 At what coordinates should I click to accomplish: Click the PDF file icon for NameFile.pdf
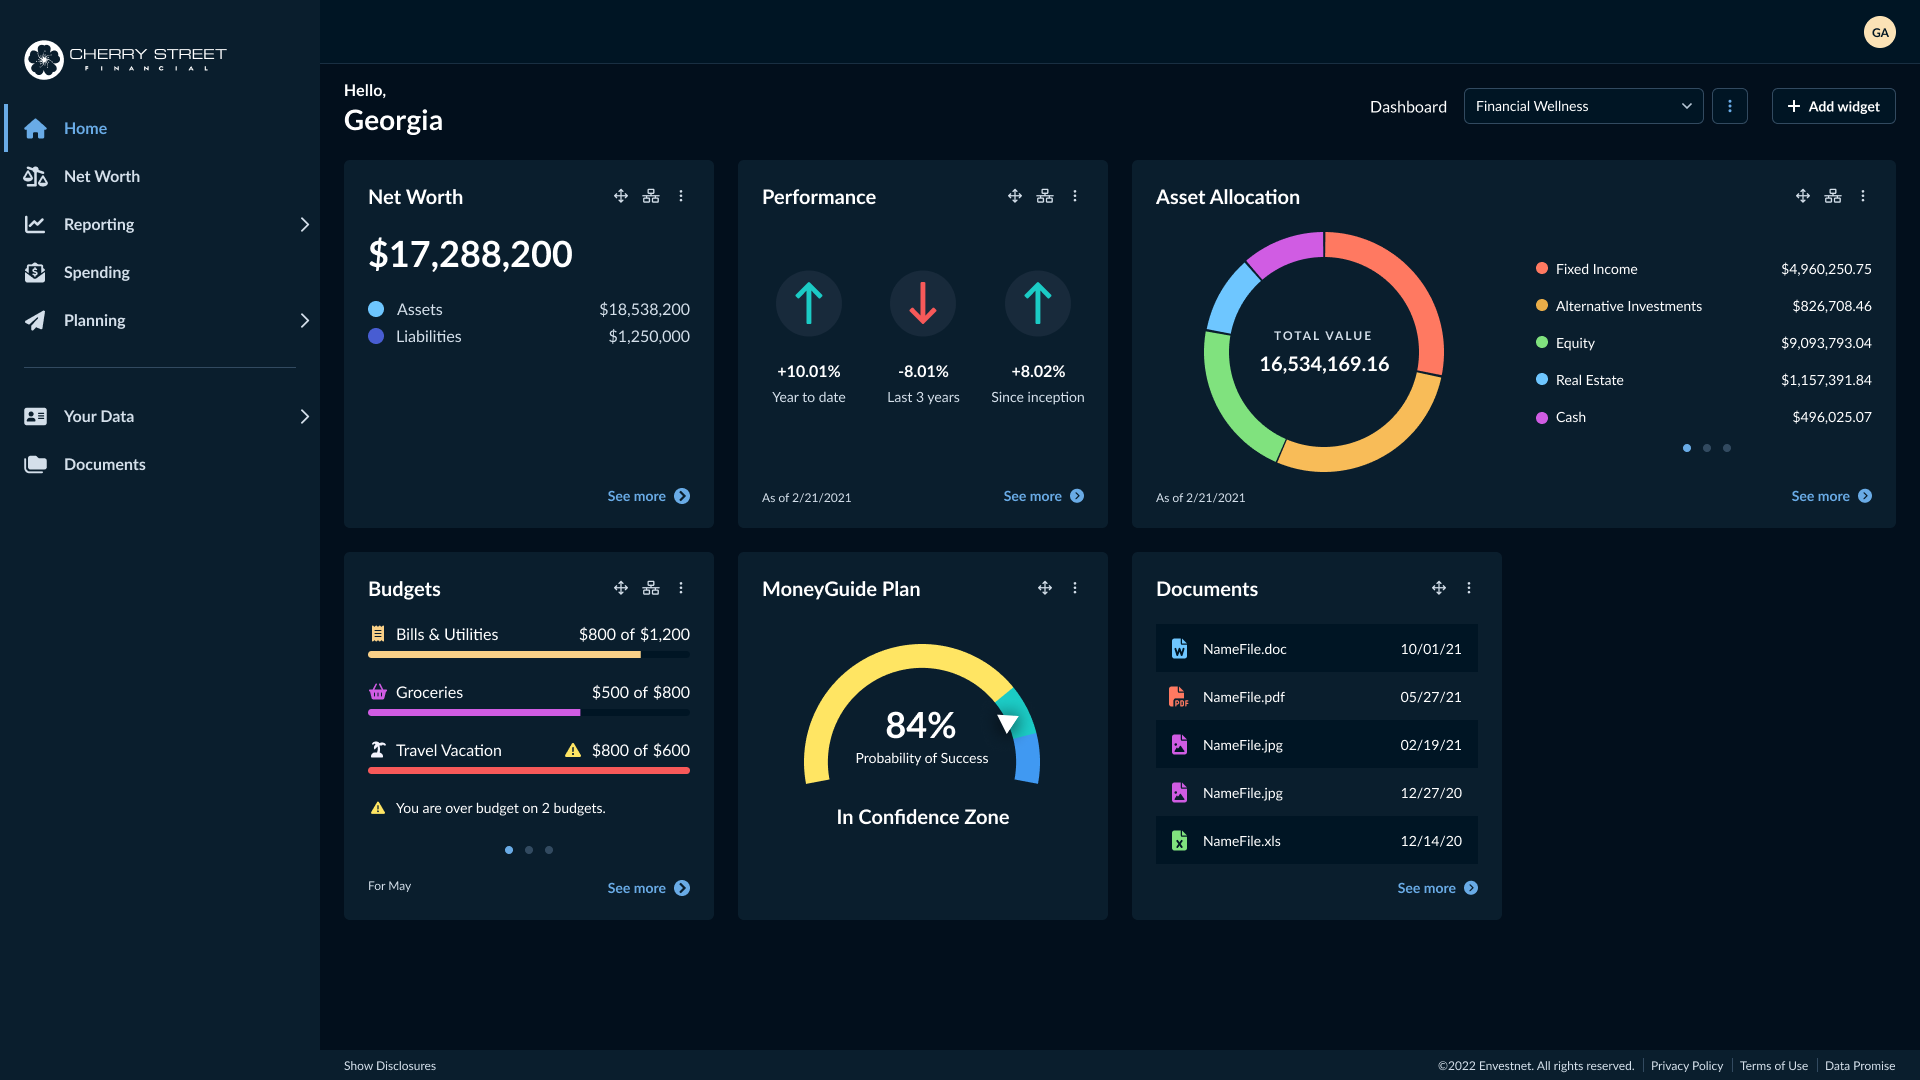1179,697
